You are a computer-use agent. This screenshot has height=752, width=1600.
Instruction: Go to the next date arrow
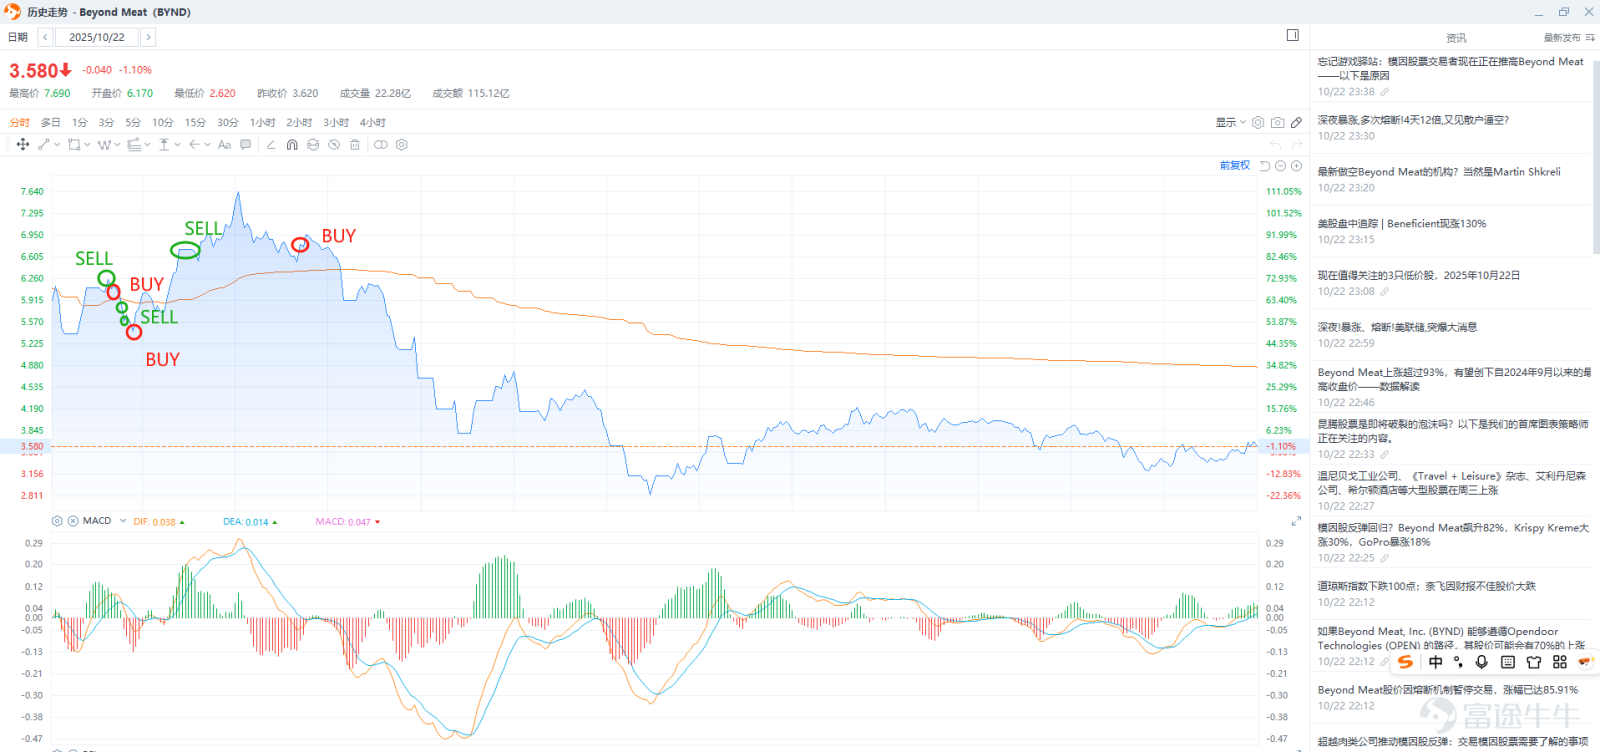tap(148, 37)
